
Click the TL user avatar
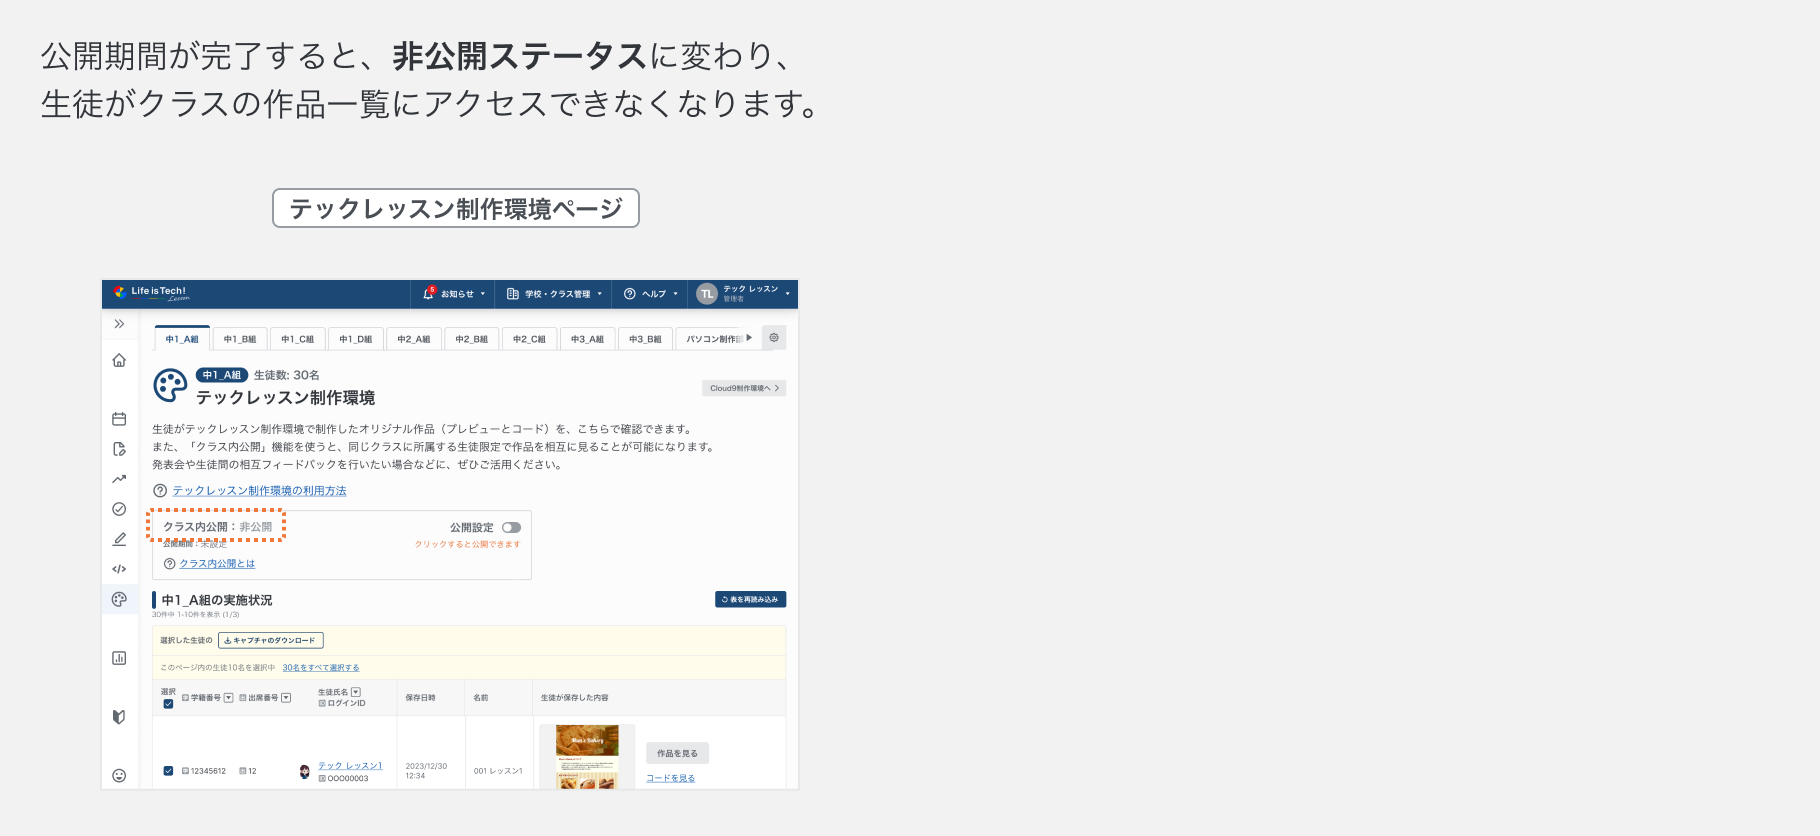point(707,294)
